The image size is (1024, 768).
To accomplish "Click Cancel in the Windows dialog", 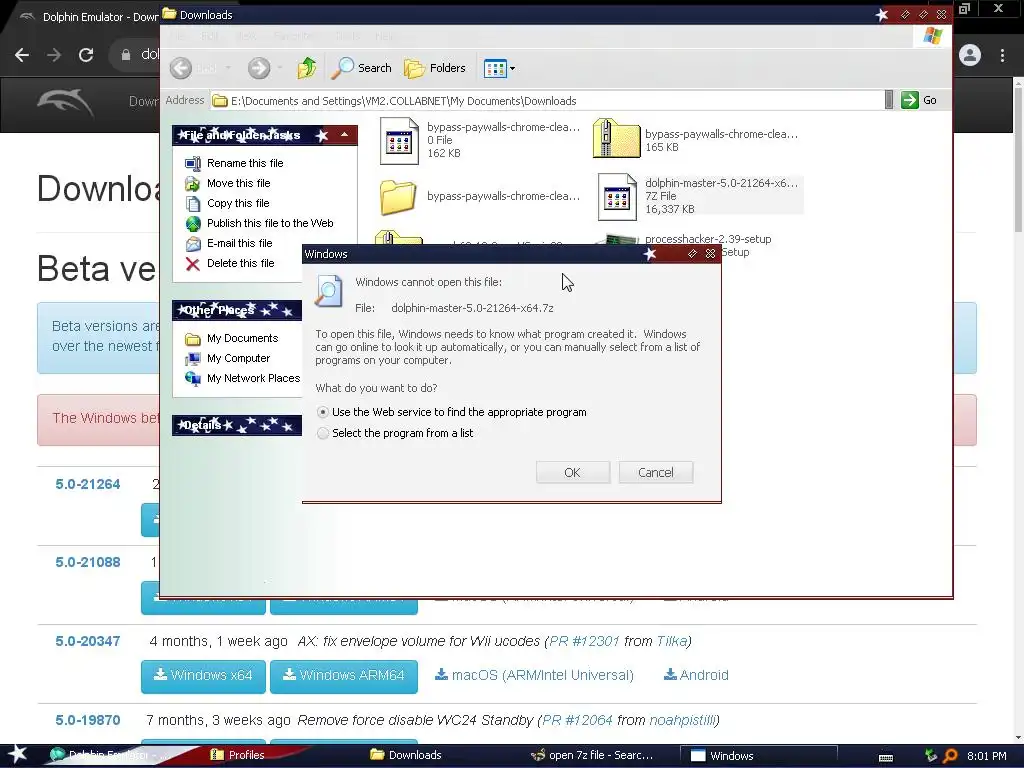I will [x=656, y=472].
